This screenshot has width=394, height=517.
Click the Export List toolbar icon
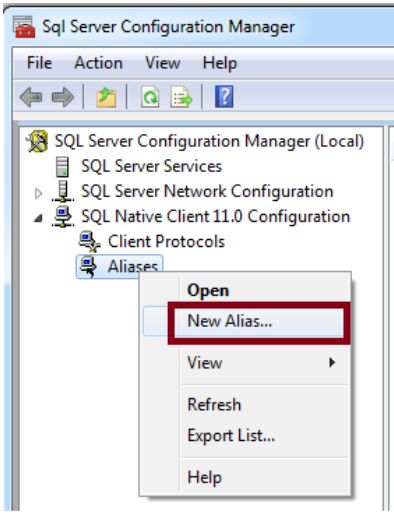pos(181,97)
